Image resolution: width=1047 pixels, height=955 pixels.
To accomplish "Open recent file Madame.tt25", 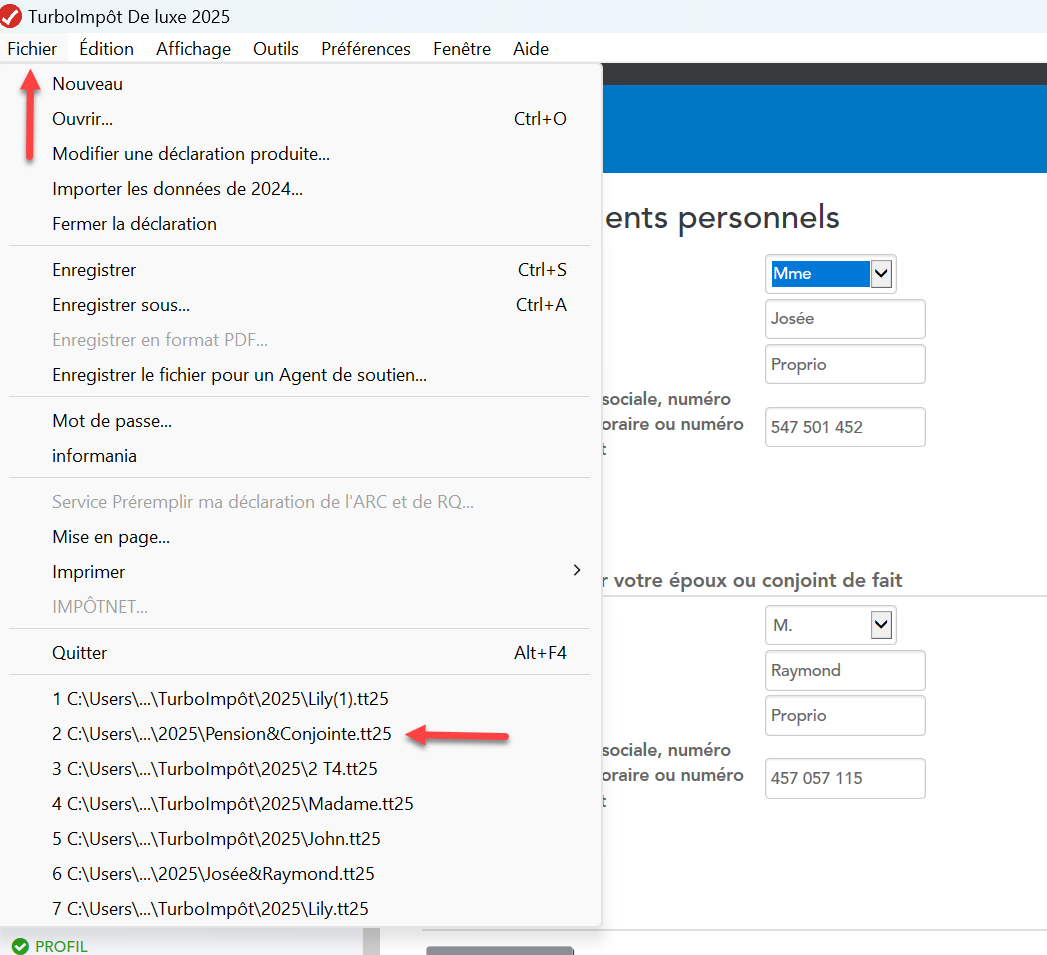I will click(x=300, y=803).
